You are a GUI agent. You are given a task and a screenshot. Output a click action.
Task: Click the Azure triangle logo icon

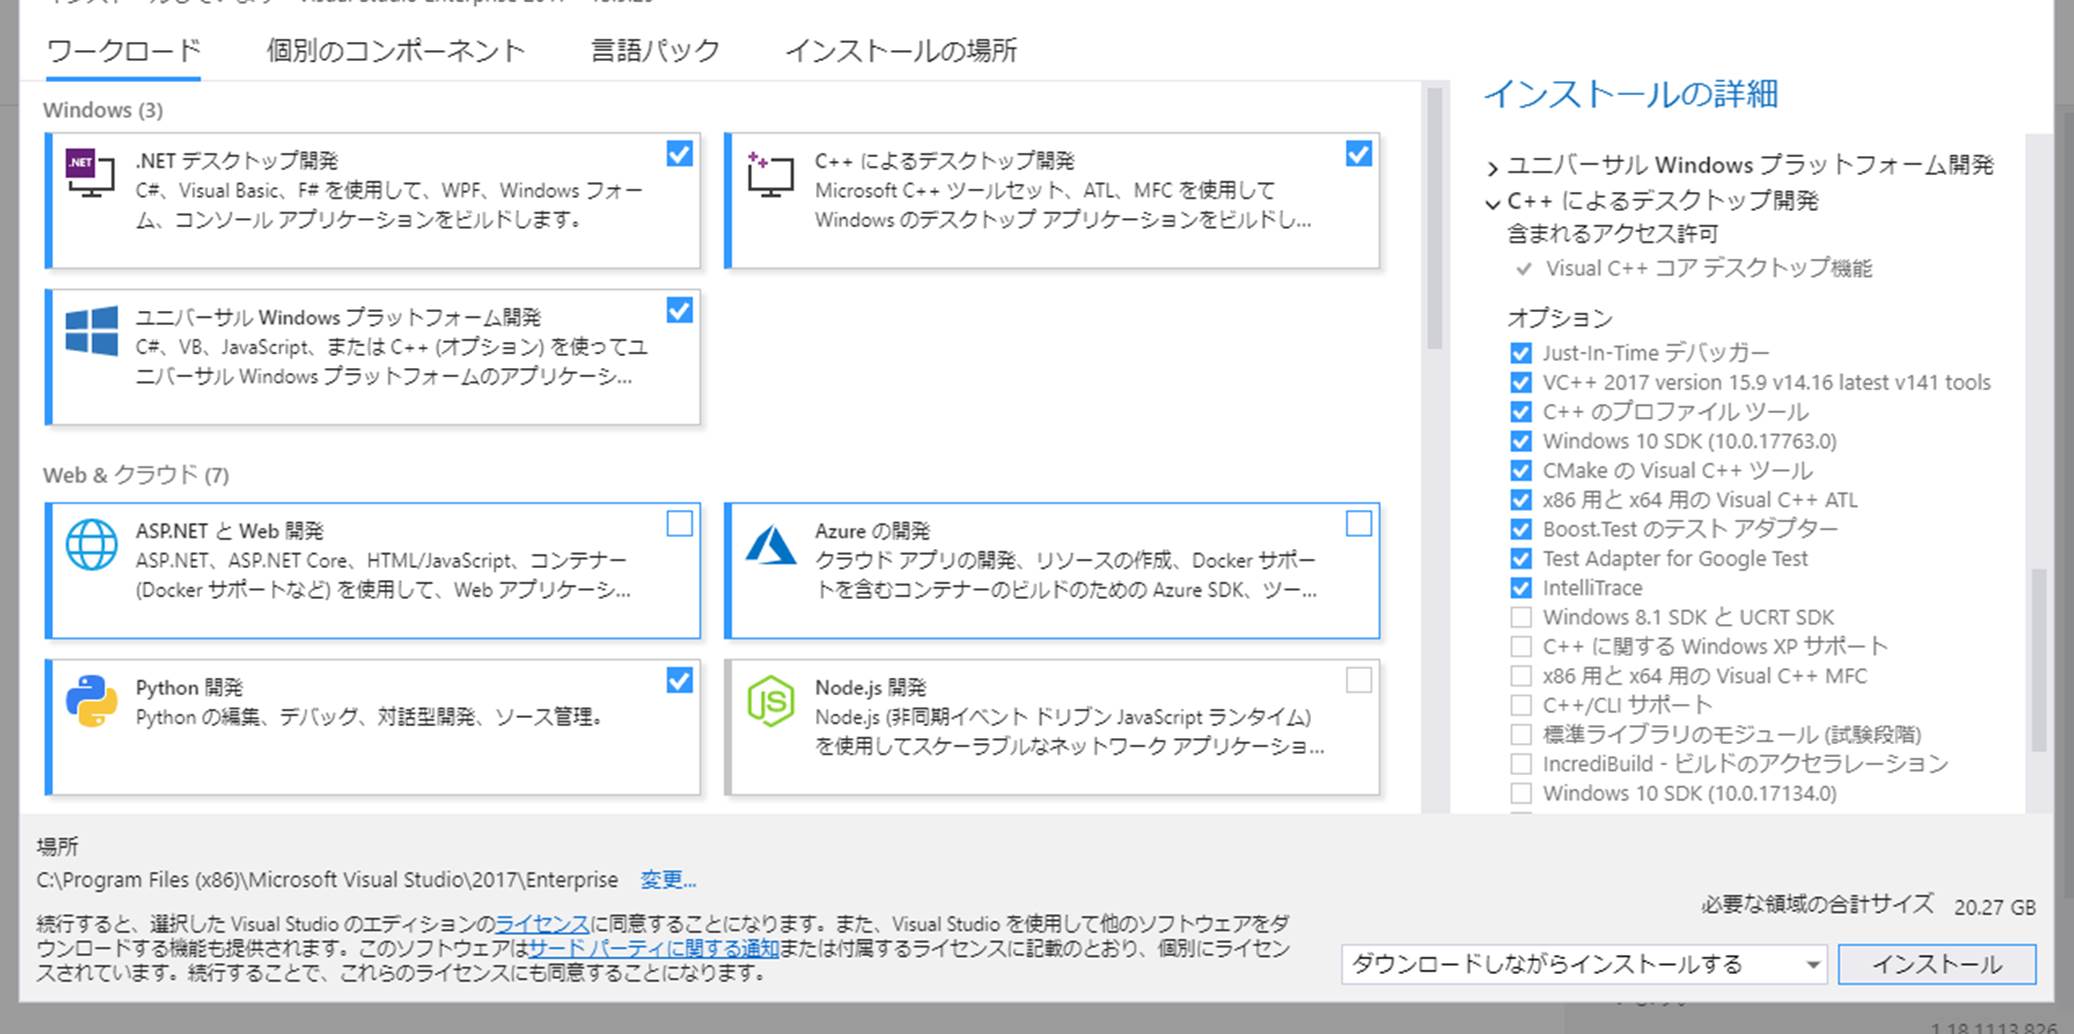coord(770,546)
